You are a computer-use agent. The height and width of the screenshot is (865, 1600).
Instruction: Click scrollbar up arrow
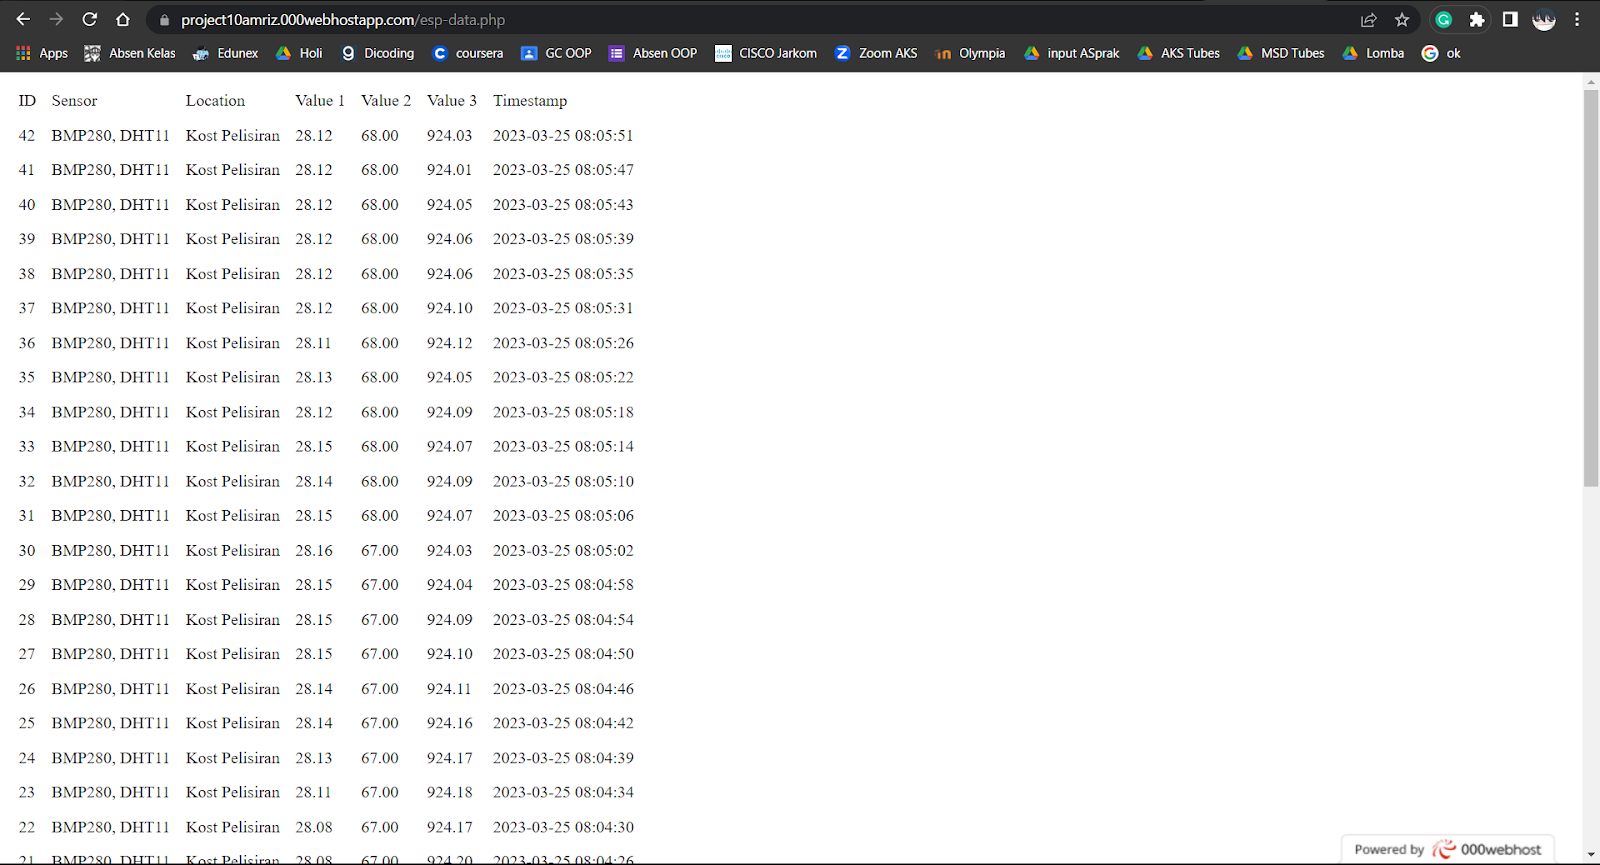pyautogui.click(x=1591, y=80)
